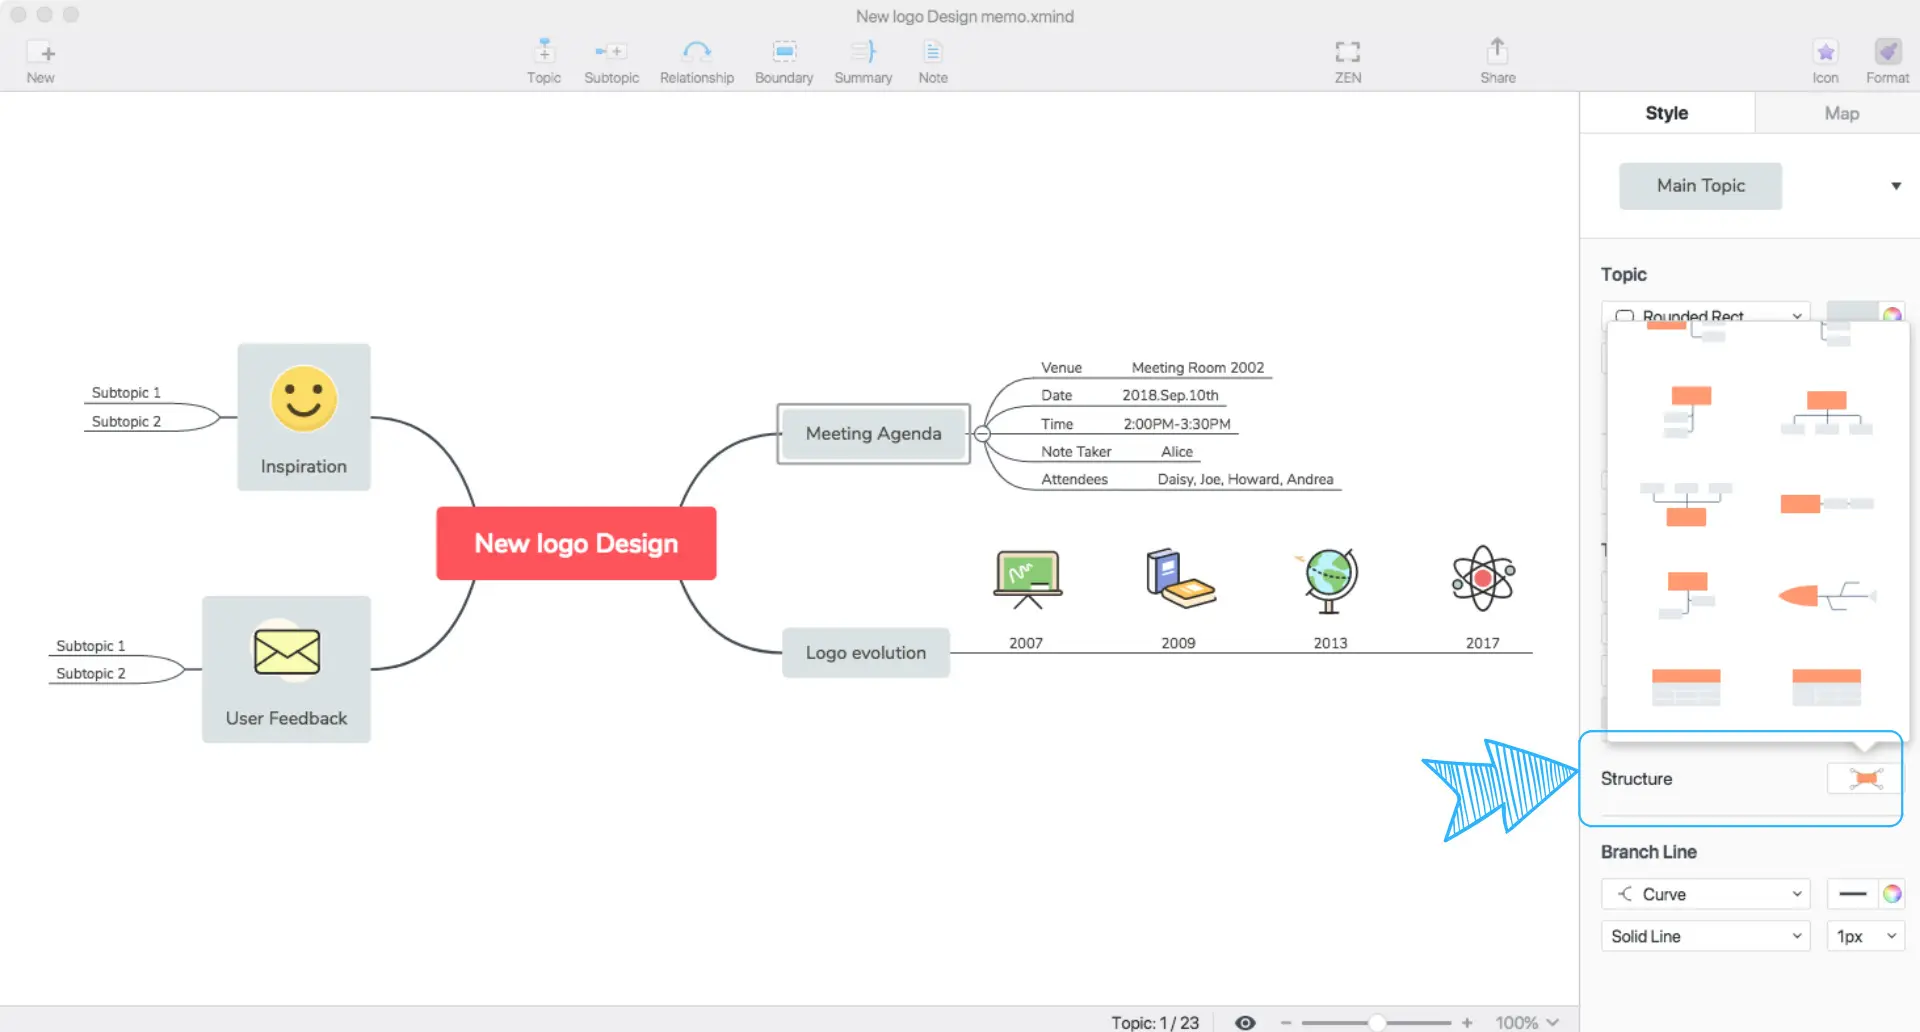Open the branch line color wheel

pos(1892,894)
